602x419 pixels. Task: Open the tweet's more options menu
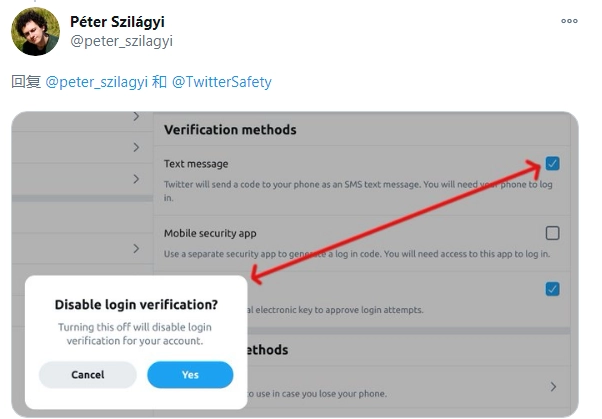point(568,20)
